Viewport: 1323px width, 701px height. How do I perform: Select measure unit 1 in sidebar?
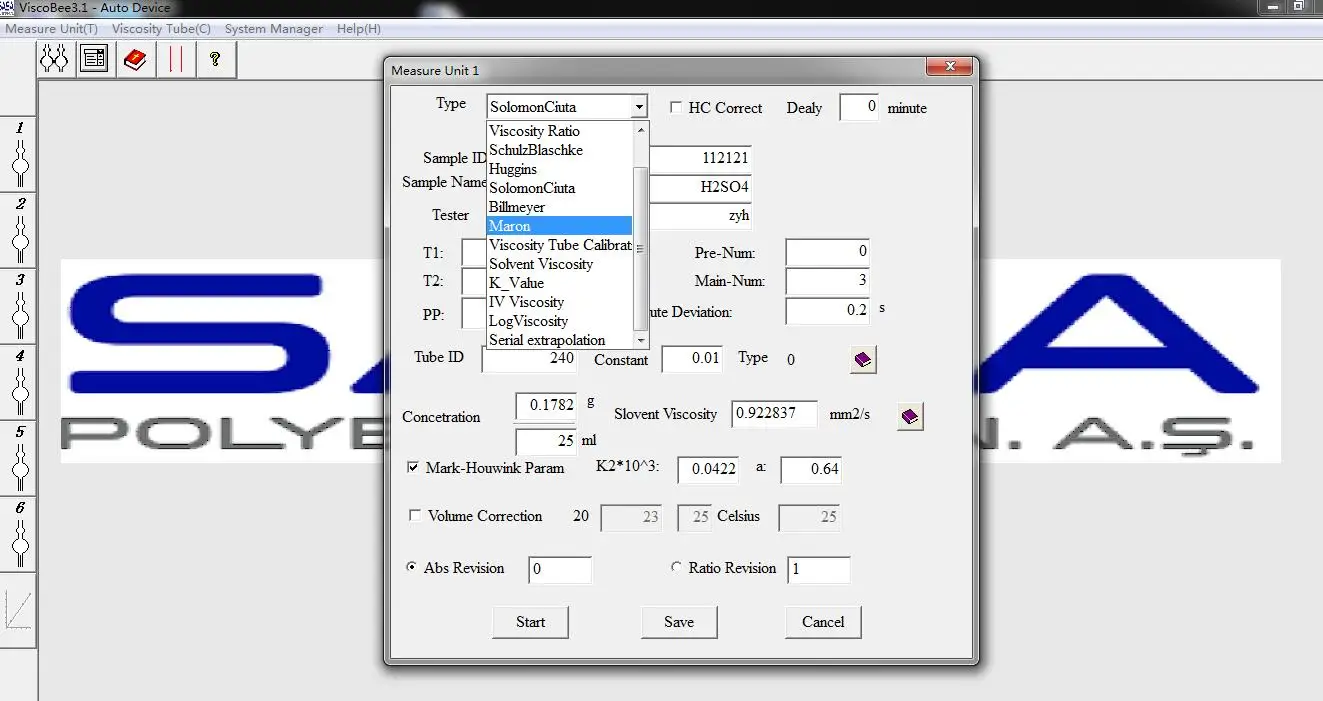(x=19, y=155)
